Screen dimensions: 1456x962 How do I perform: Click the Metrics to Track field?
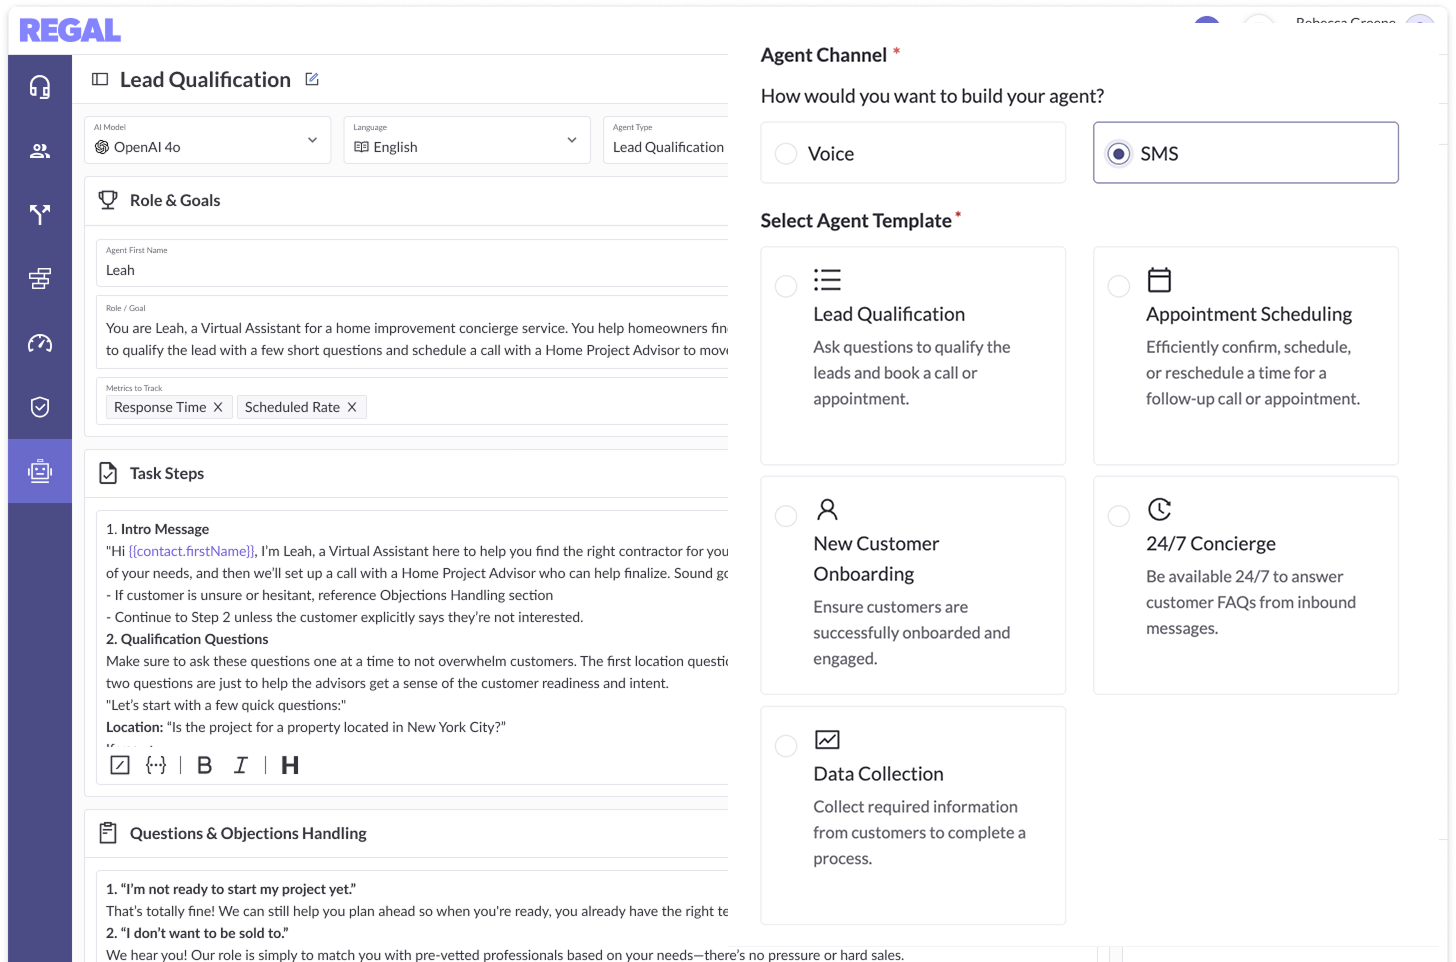pos(412,400)
